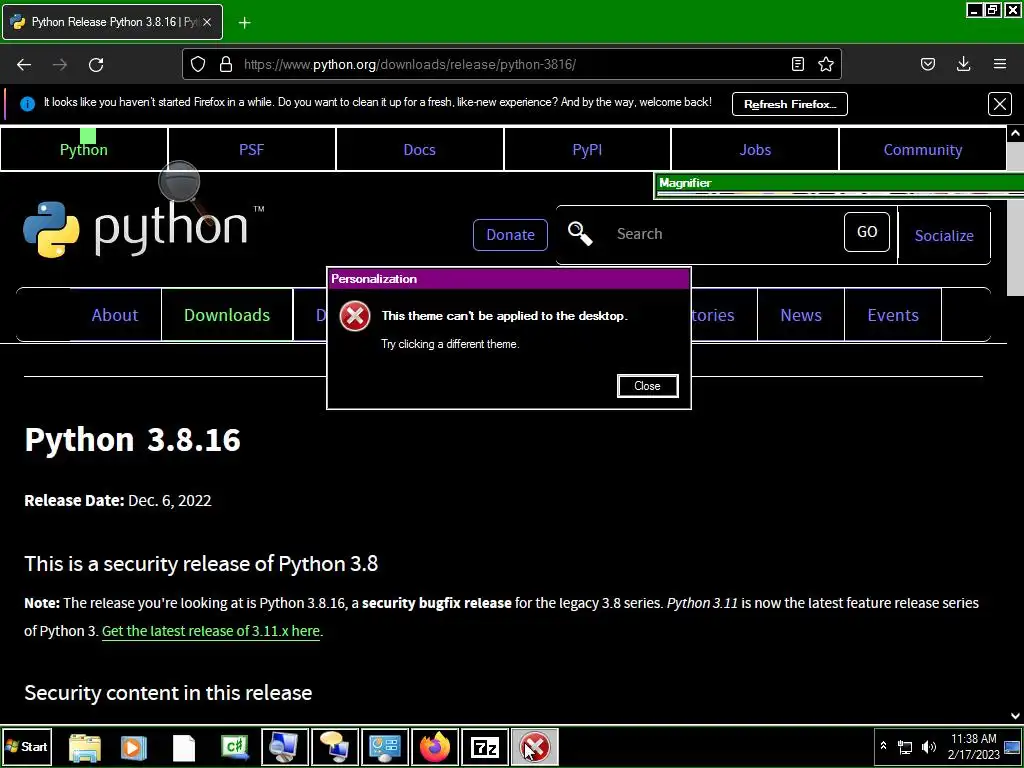Click the 'Release Date:' label text

click(74, 500)
